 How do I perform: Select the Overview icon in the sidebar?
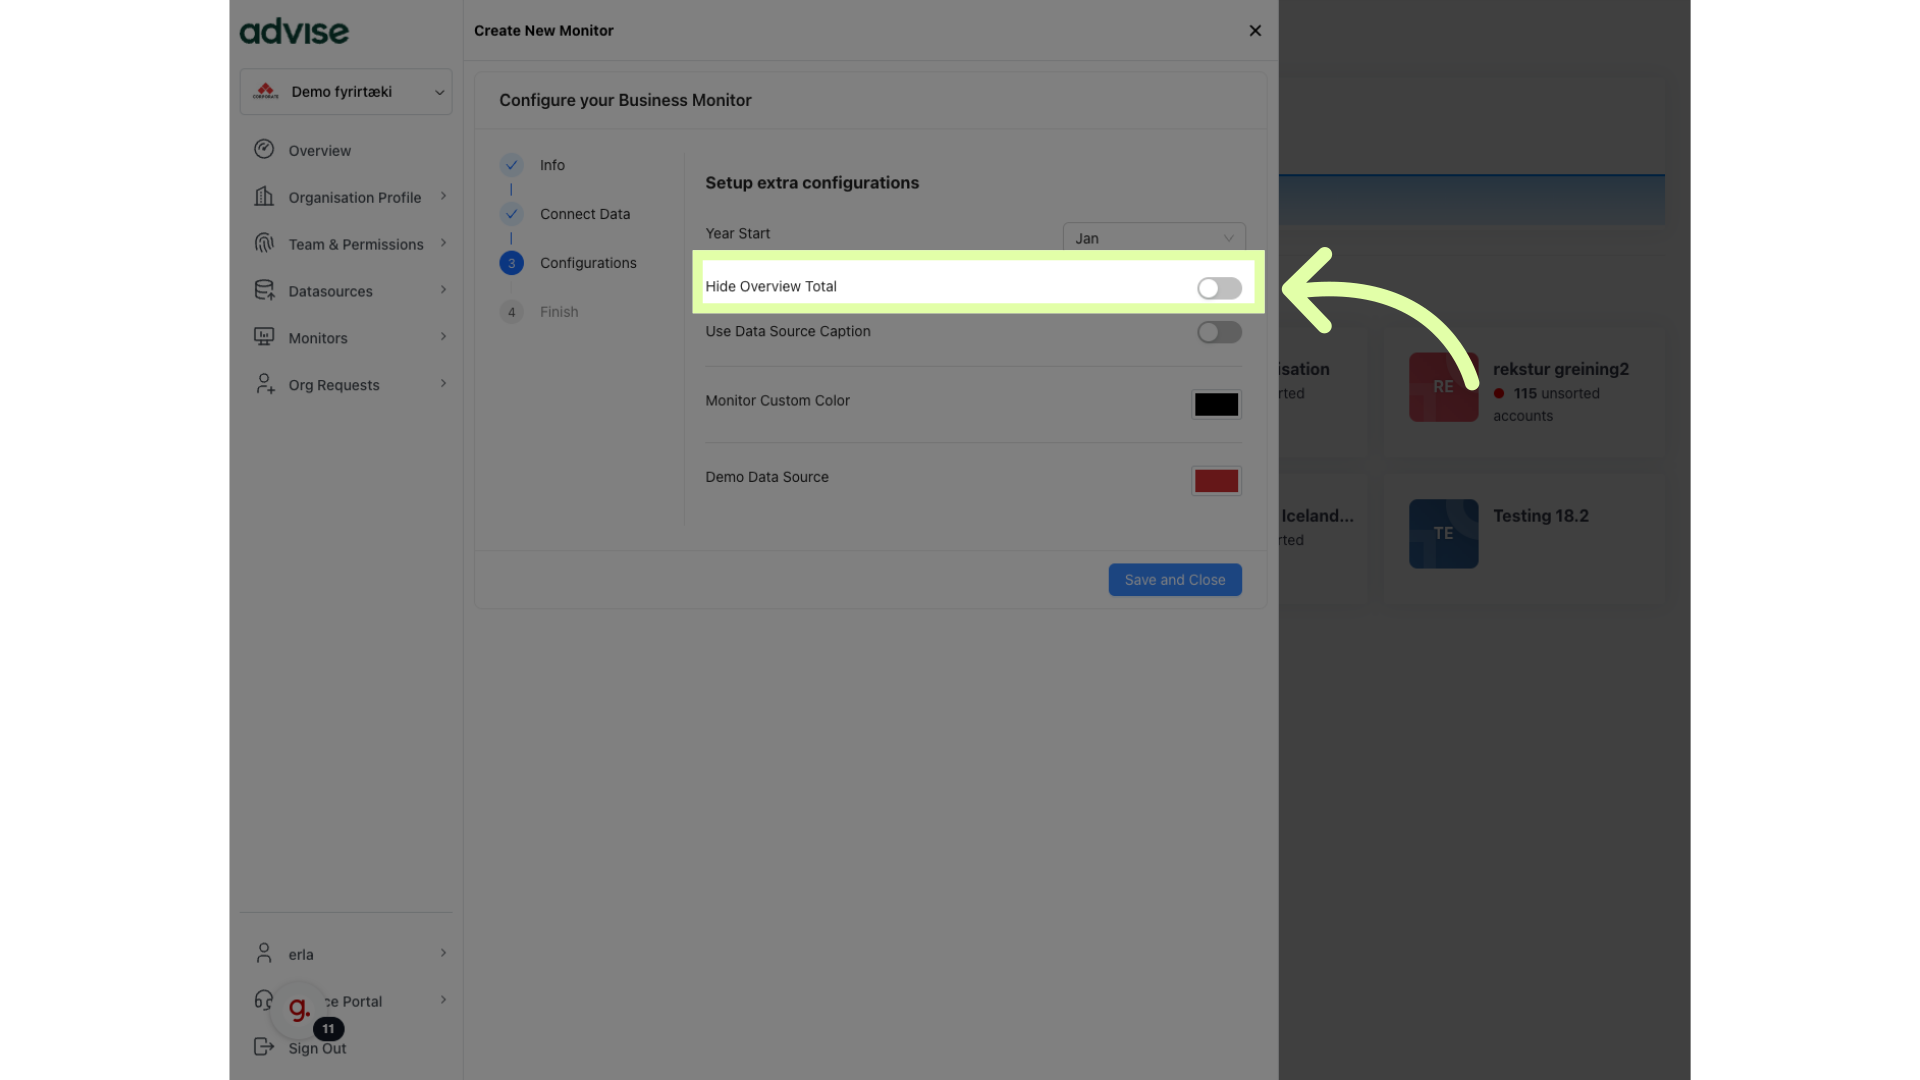263,149
